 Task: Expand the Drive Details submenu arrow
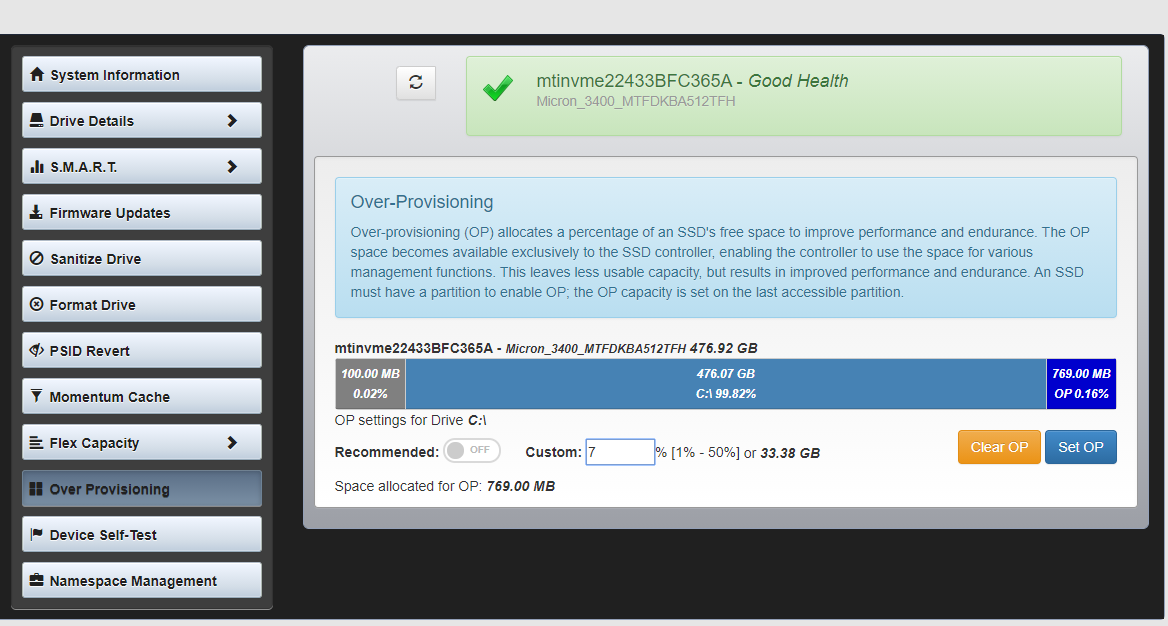click(x=232, y=121)
